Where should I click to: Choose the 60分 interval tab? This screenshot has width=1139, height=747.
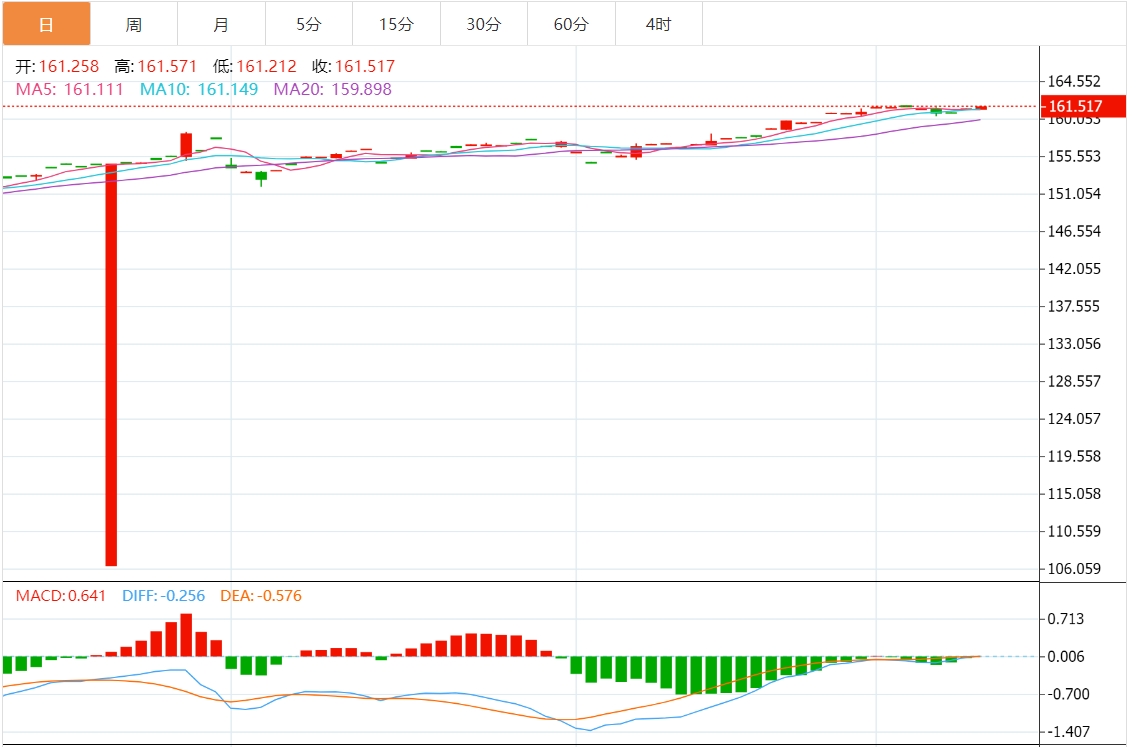point(571,25)
